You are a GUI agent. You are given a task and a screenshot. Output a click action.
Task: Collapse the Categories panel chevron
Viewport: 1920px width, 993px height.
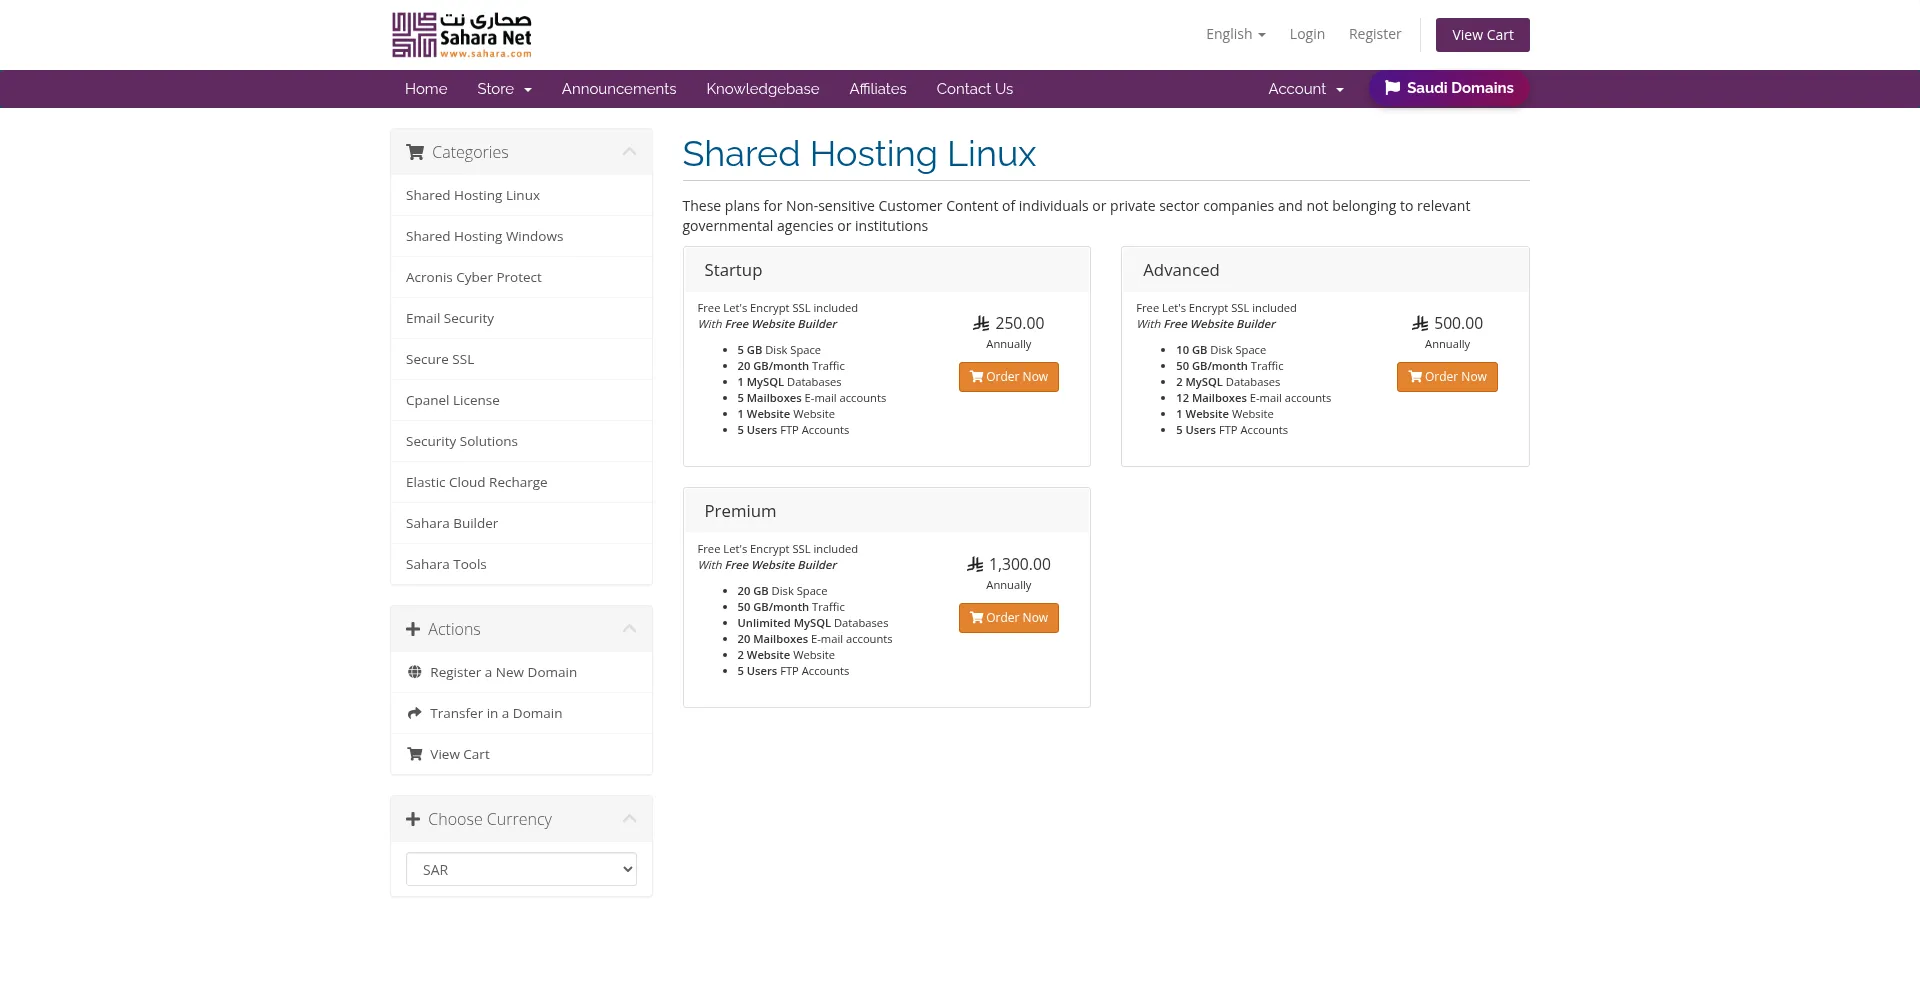point(629,152)
